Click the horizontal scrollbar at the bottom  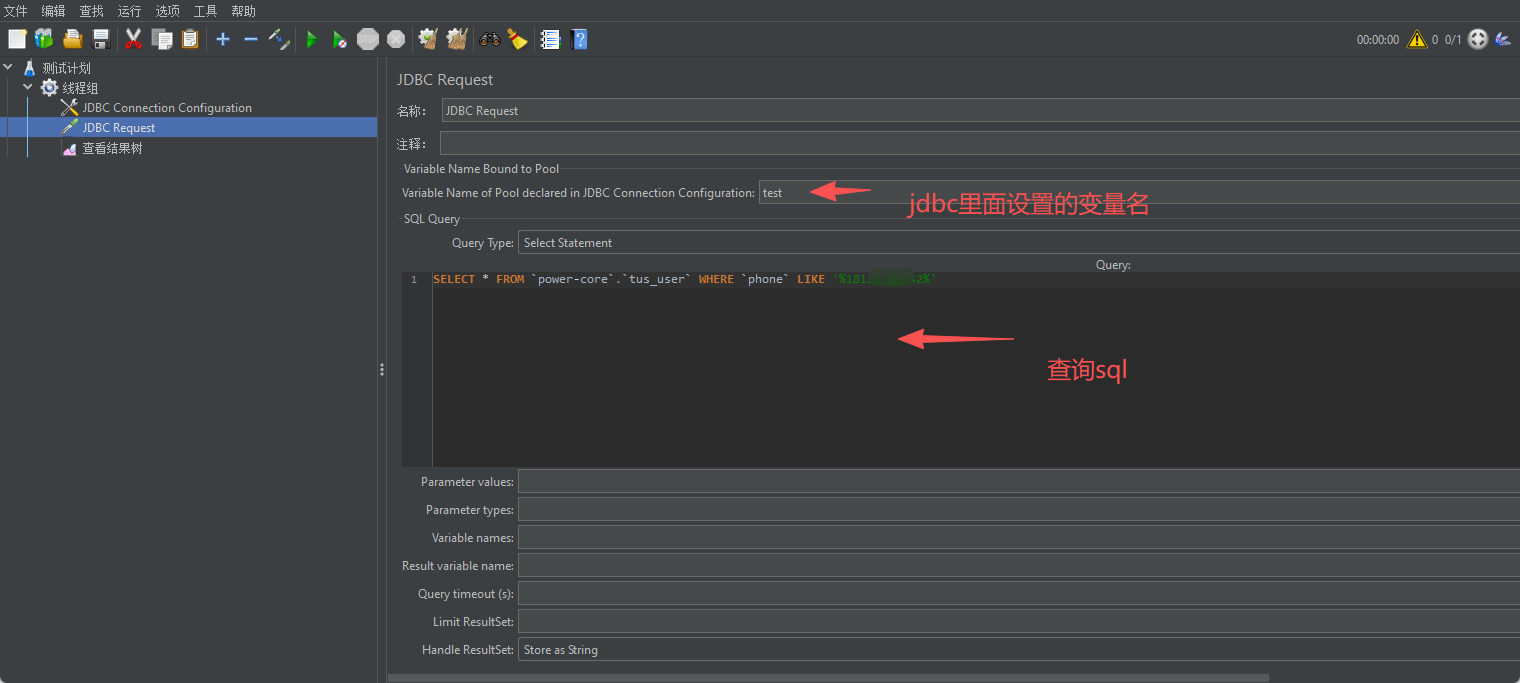828,677
